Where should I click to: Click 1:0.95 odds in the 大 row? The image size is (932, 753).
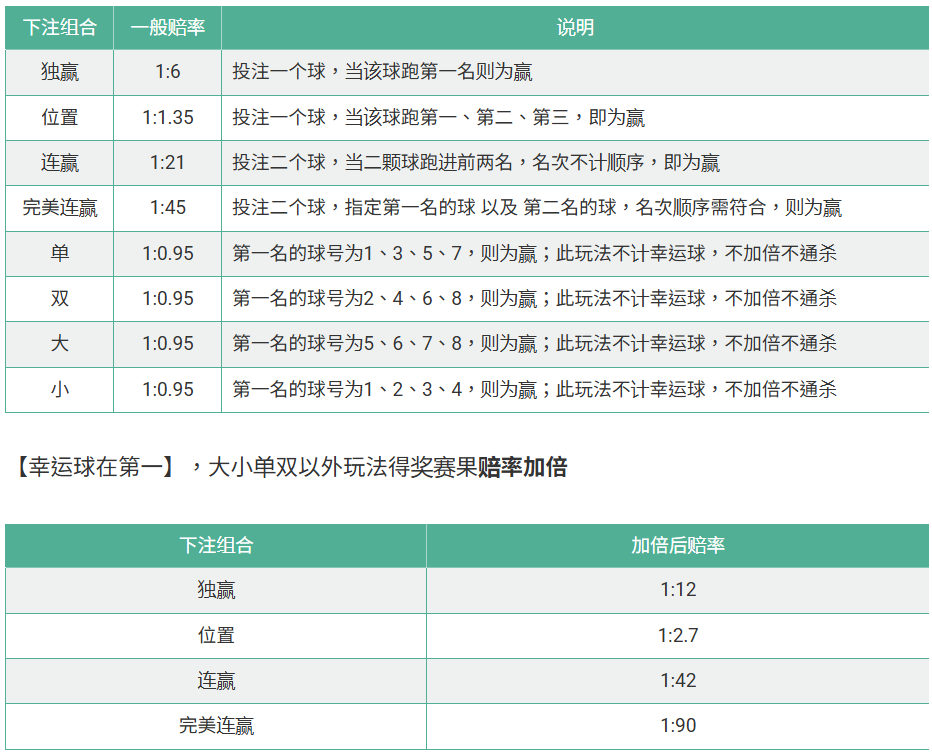[168, 344]
